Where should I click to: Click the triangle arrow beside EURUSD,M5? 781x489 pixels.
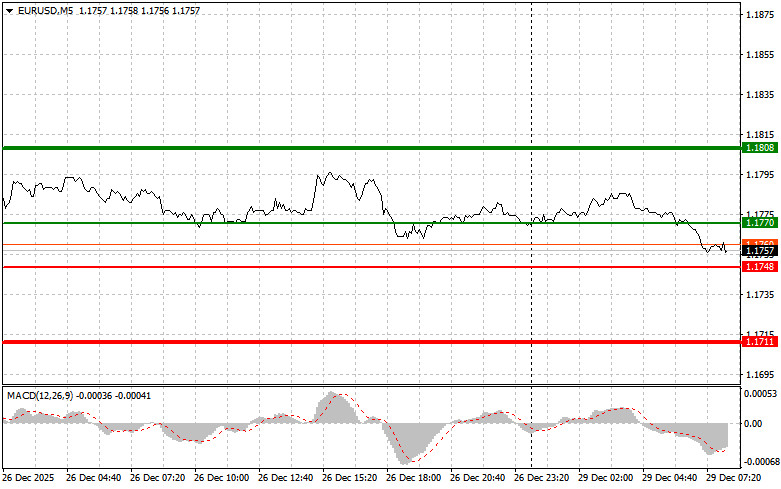click(8, 10)
